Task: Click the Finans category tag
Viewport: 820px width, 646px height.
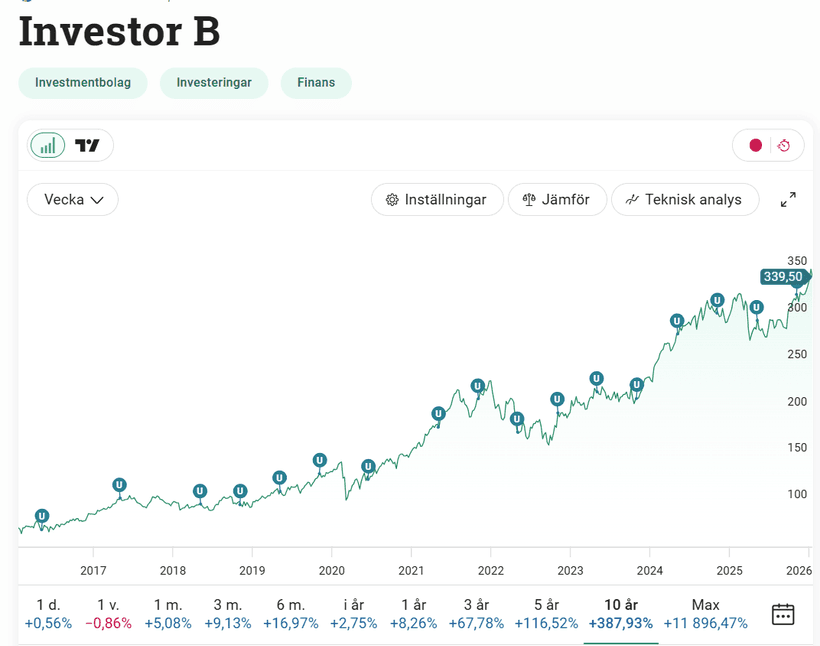Action: pyautogui.click(x=316, y=82)
